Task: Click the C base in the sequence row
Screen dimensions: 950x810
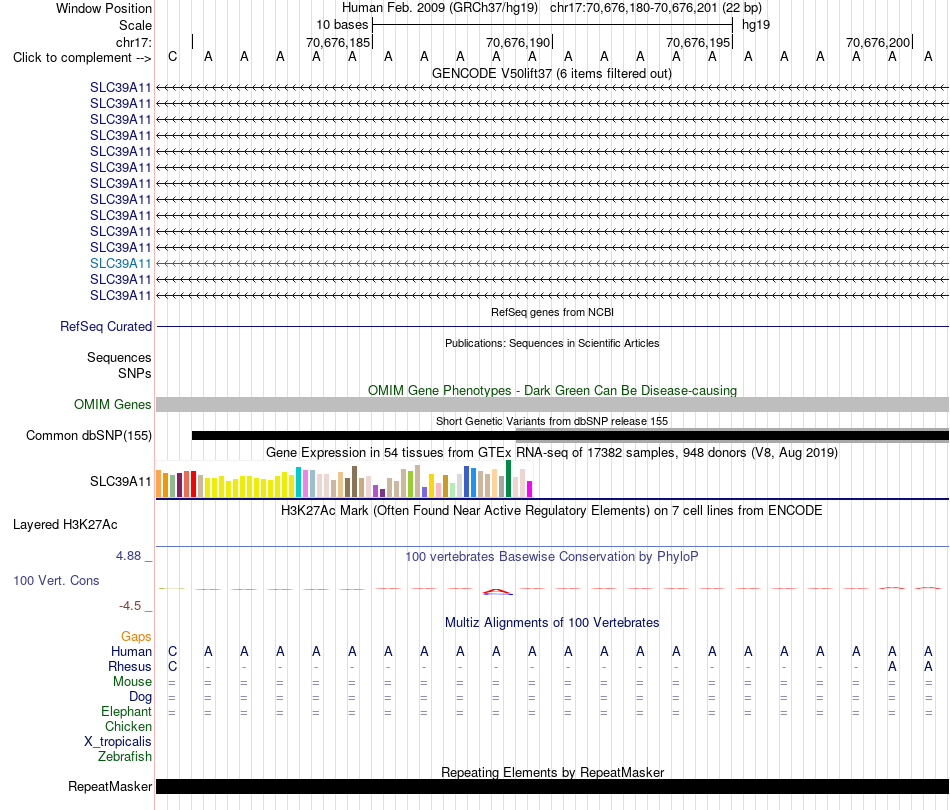Action: (x=173, y=56)
